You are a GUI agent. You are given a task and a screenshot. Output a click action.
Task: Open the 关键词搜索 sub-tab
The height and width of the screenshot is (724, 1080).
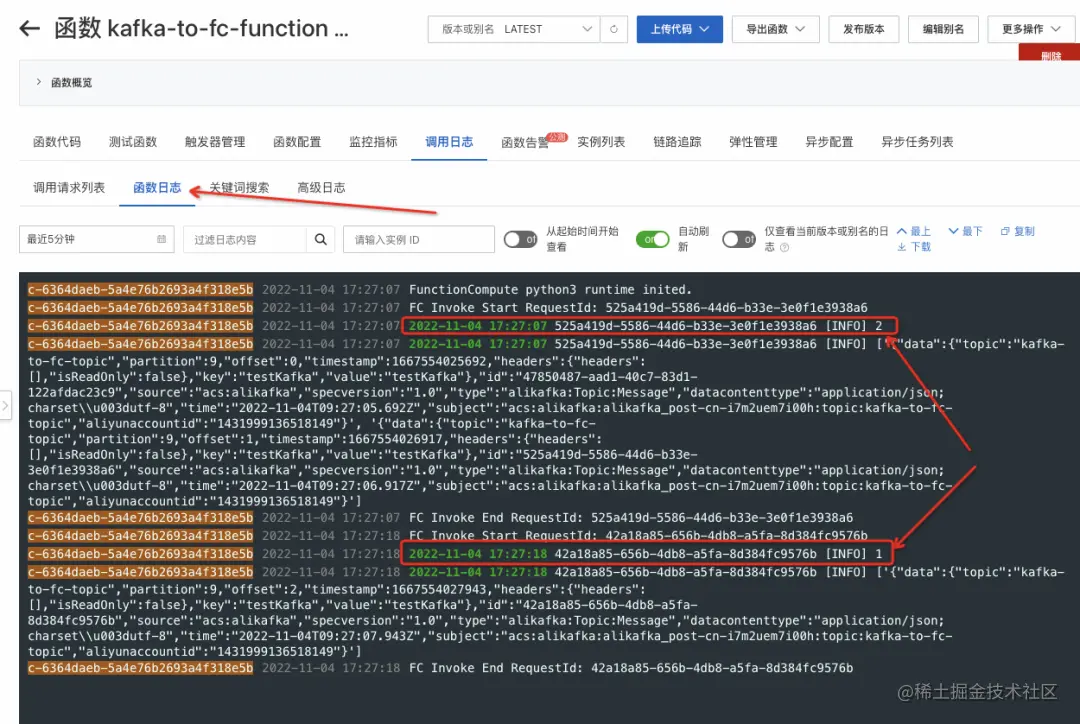[x=239, y=187]
